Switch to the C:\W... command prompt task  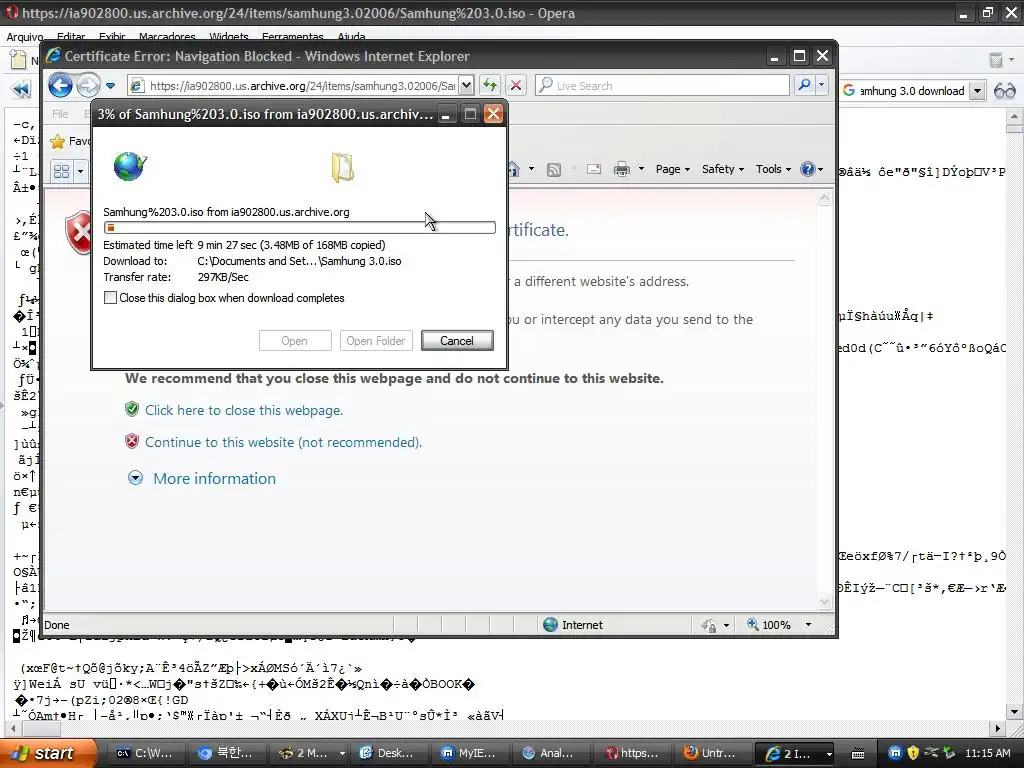144,753
